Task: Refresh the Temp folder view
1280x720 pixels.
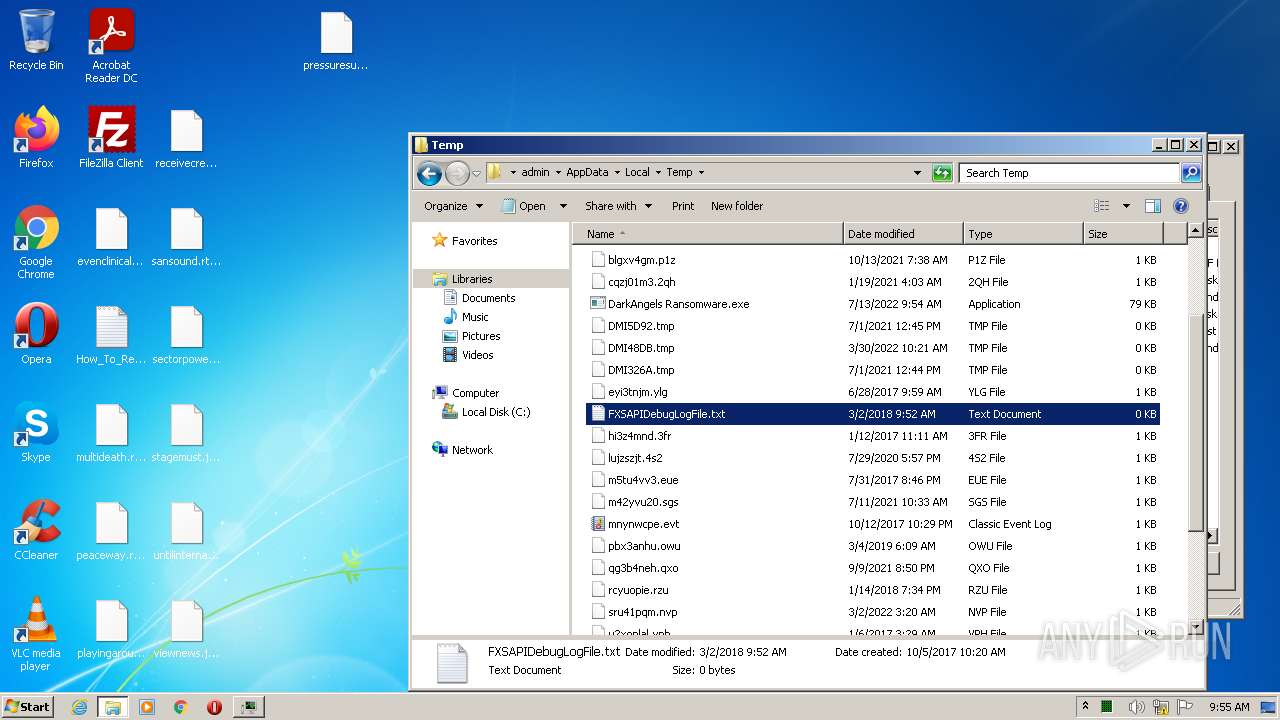Action: pyautogui.click(x=942, y=173)
